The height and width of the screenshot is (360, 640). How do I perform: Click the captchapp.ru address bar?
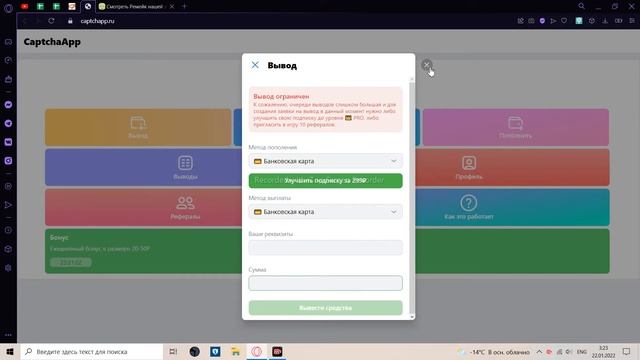(x=97, y=21)
